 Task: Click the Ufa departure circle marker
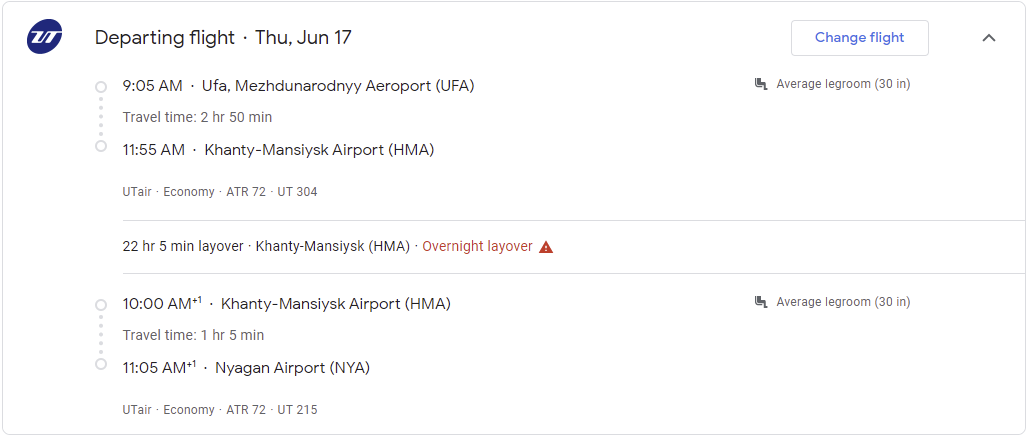point(101,87)
